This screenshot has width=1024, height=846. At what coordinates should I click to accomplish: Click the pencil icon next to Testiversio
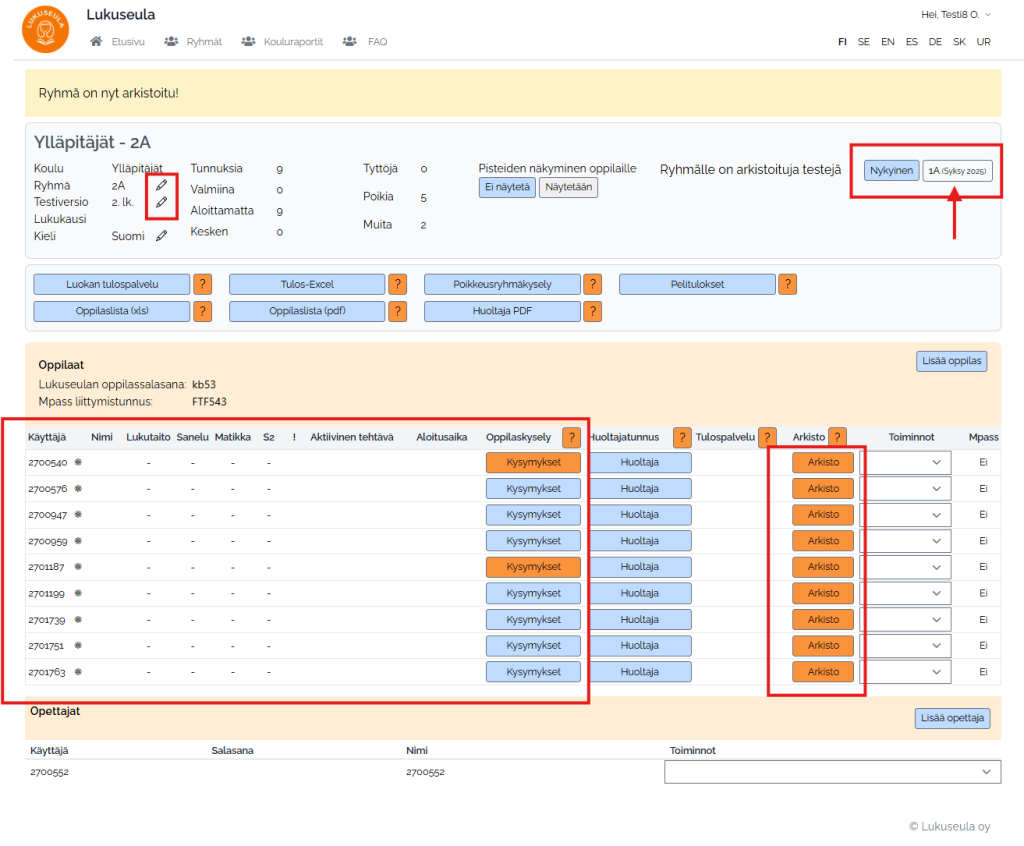(161, 202)
